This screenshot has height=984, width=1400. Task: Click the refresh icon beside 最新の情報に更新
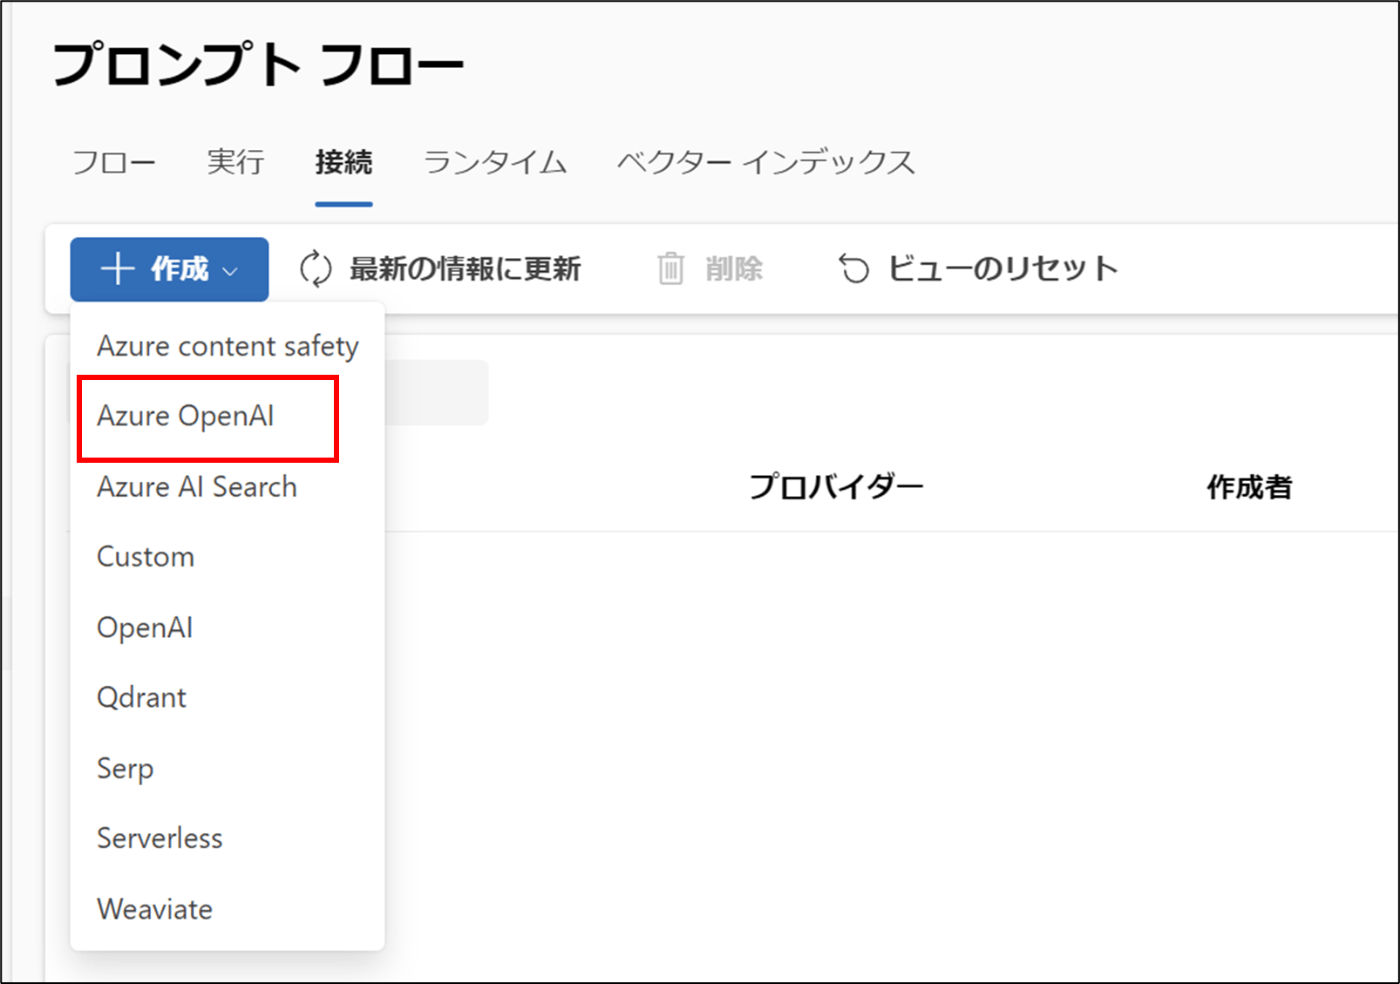pos(316,269)
